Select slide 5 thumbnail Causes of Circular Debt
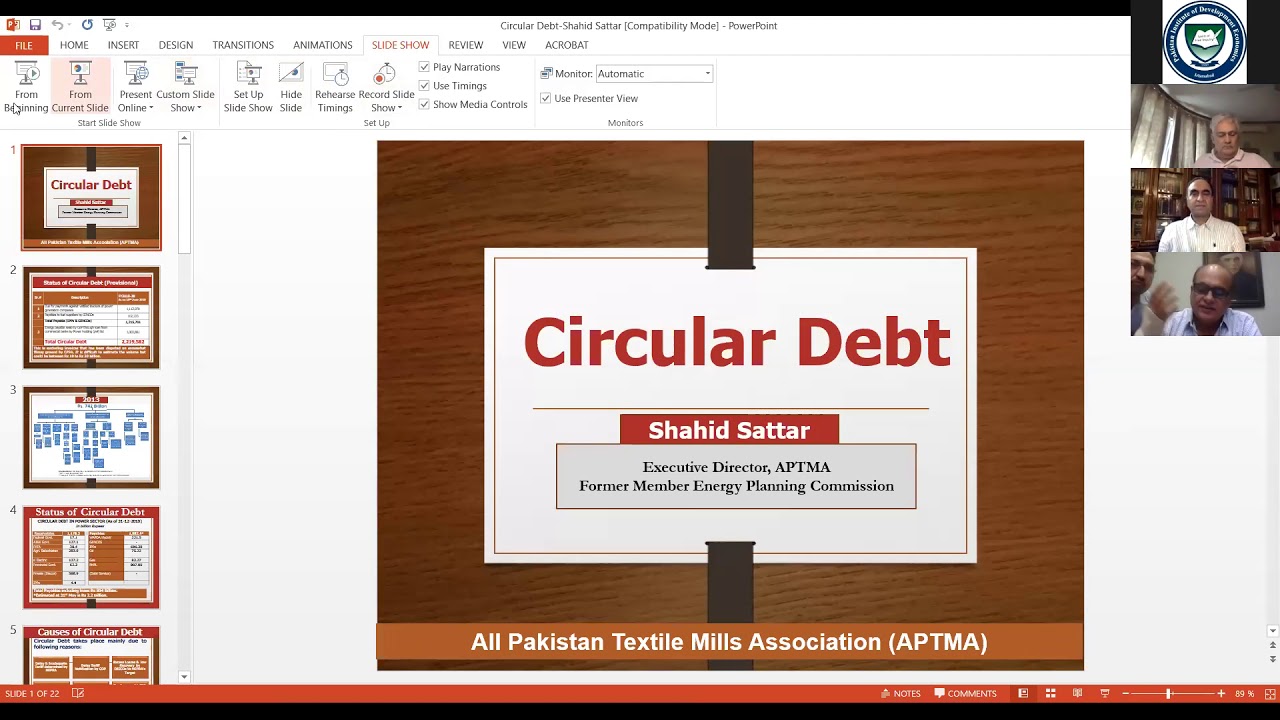This screenshot has width=1280, height=720. point(91,655)
